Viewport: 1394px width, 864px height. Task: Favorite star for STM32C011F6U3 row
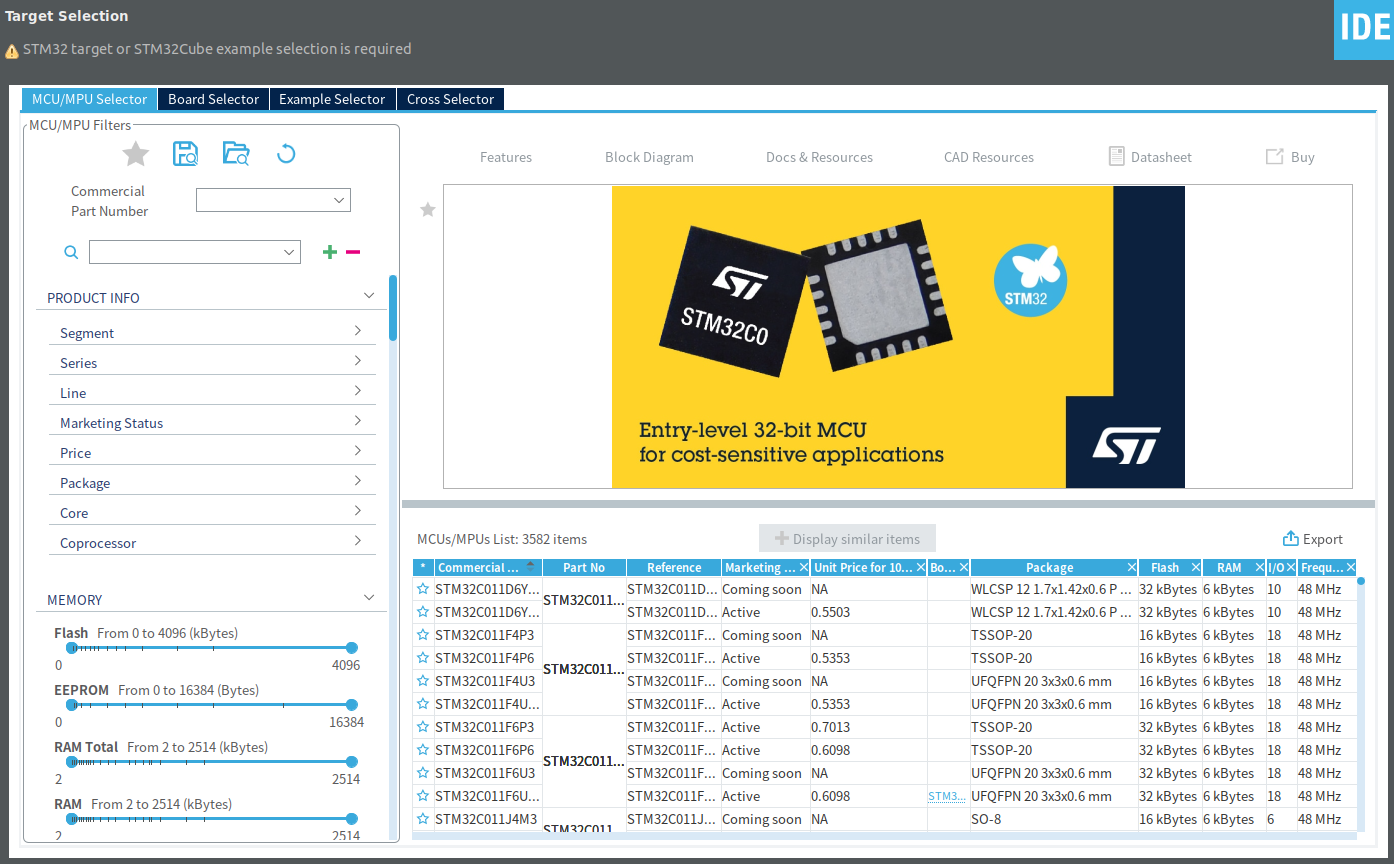423,773
